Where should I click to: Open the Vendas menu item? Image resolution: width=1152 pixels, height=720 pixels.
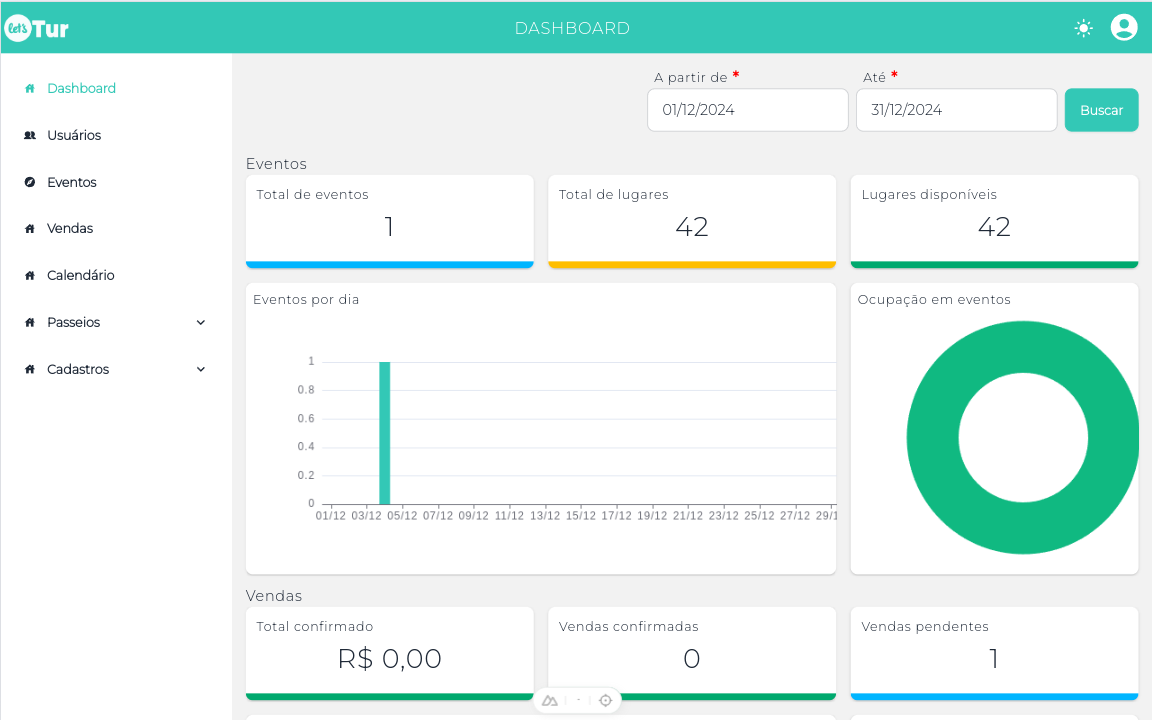click(x=68, y=228)
